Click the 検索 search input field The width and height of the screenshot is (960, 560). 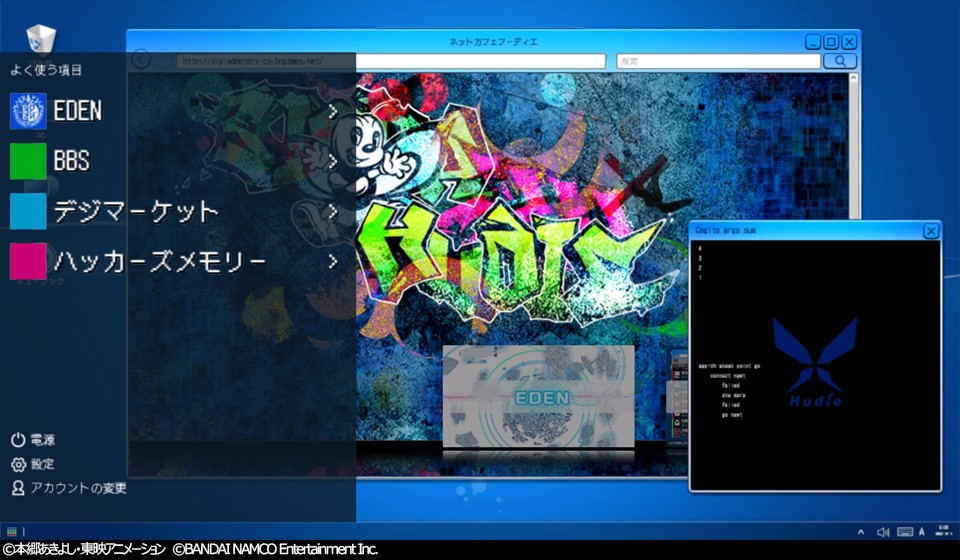point(718,61)
